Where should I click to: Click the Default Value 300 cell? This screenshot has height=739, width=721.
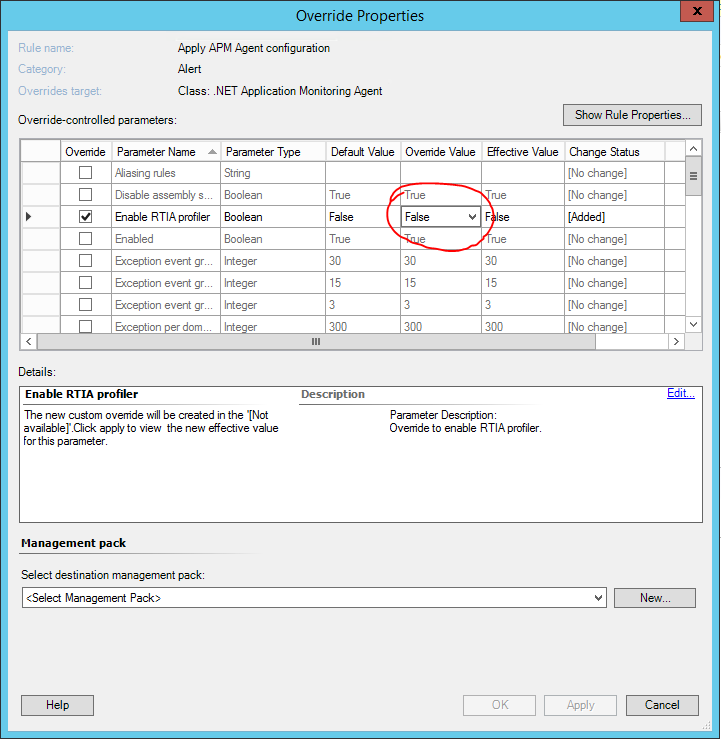tap(363, 326)
